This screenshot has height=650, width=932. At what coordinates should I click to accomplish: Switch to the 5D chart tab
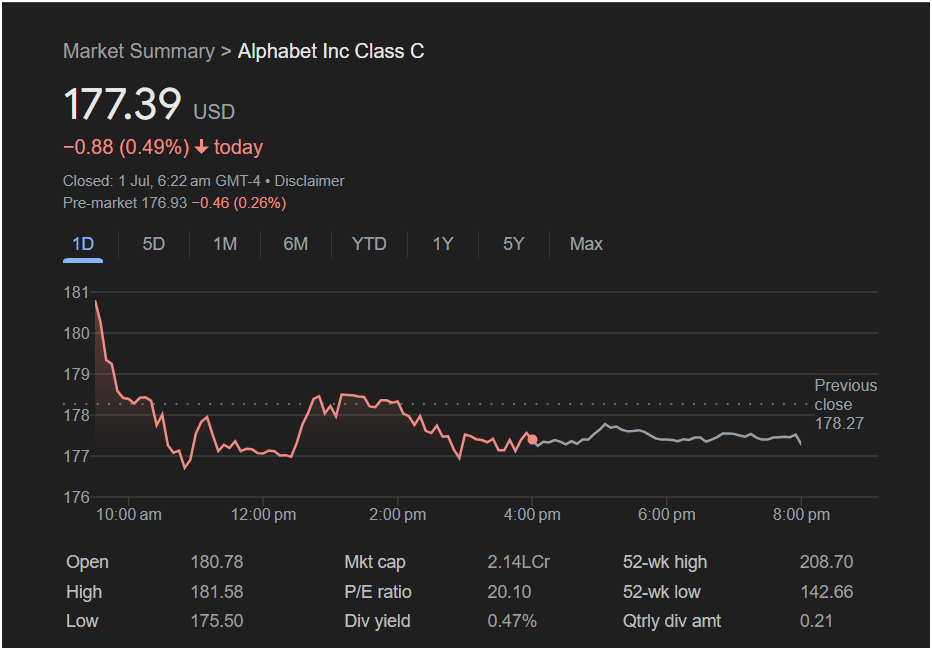(153, 244)
